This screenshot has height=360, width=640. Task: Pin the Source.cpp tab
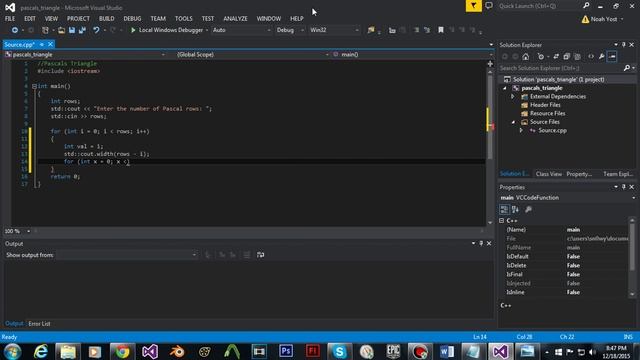coord(42,44)
